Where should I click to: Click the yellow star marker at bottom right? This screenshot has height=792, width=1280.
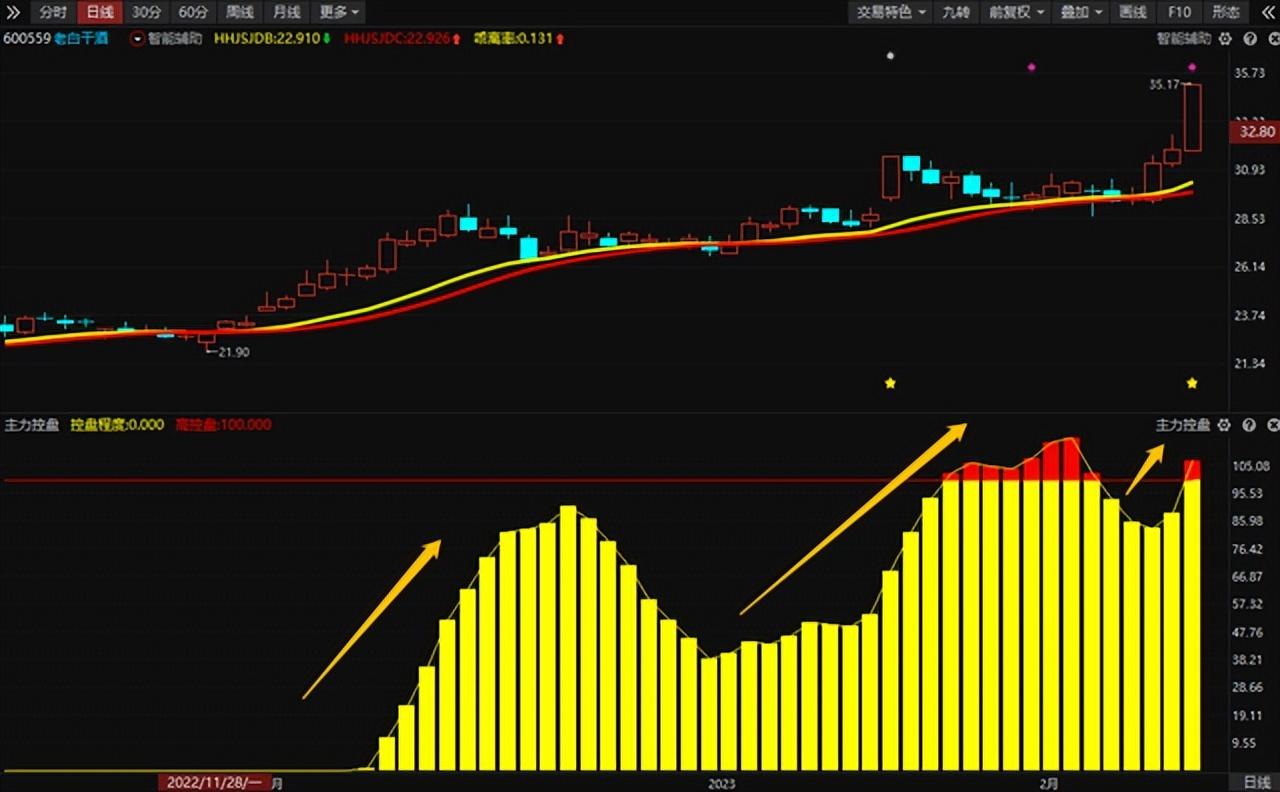point(1192,383)
